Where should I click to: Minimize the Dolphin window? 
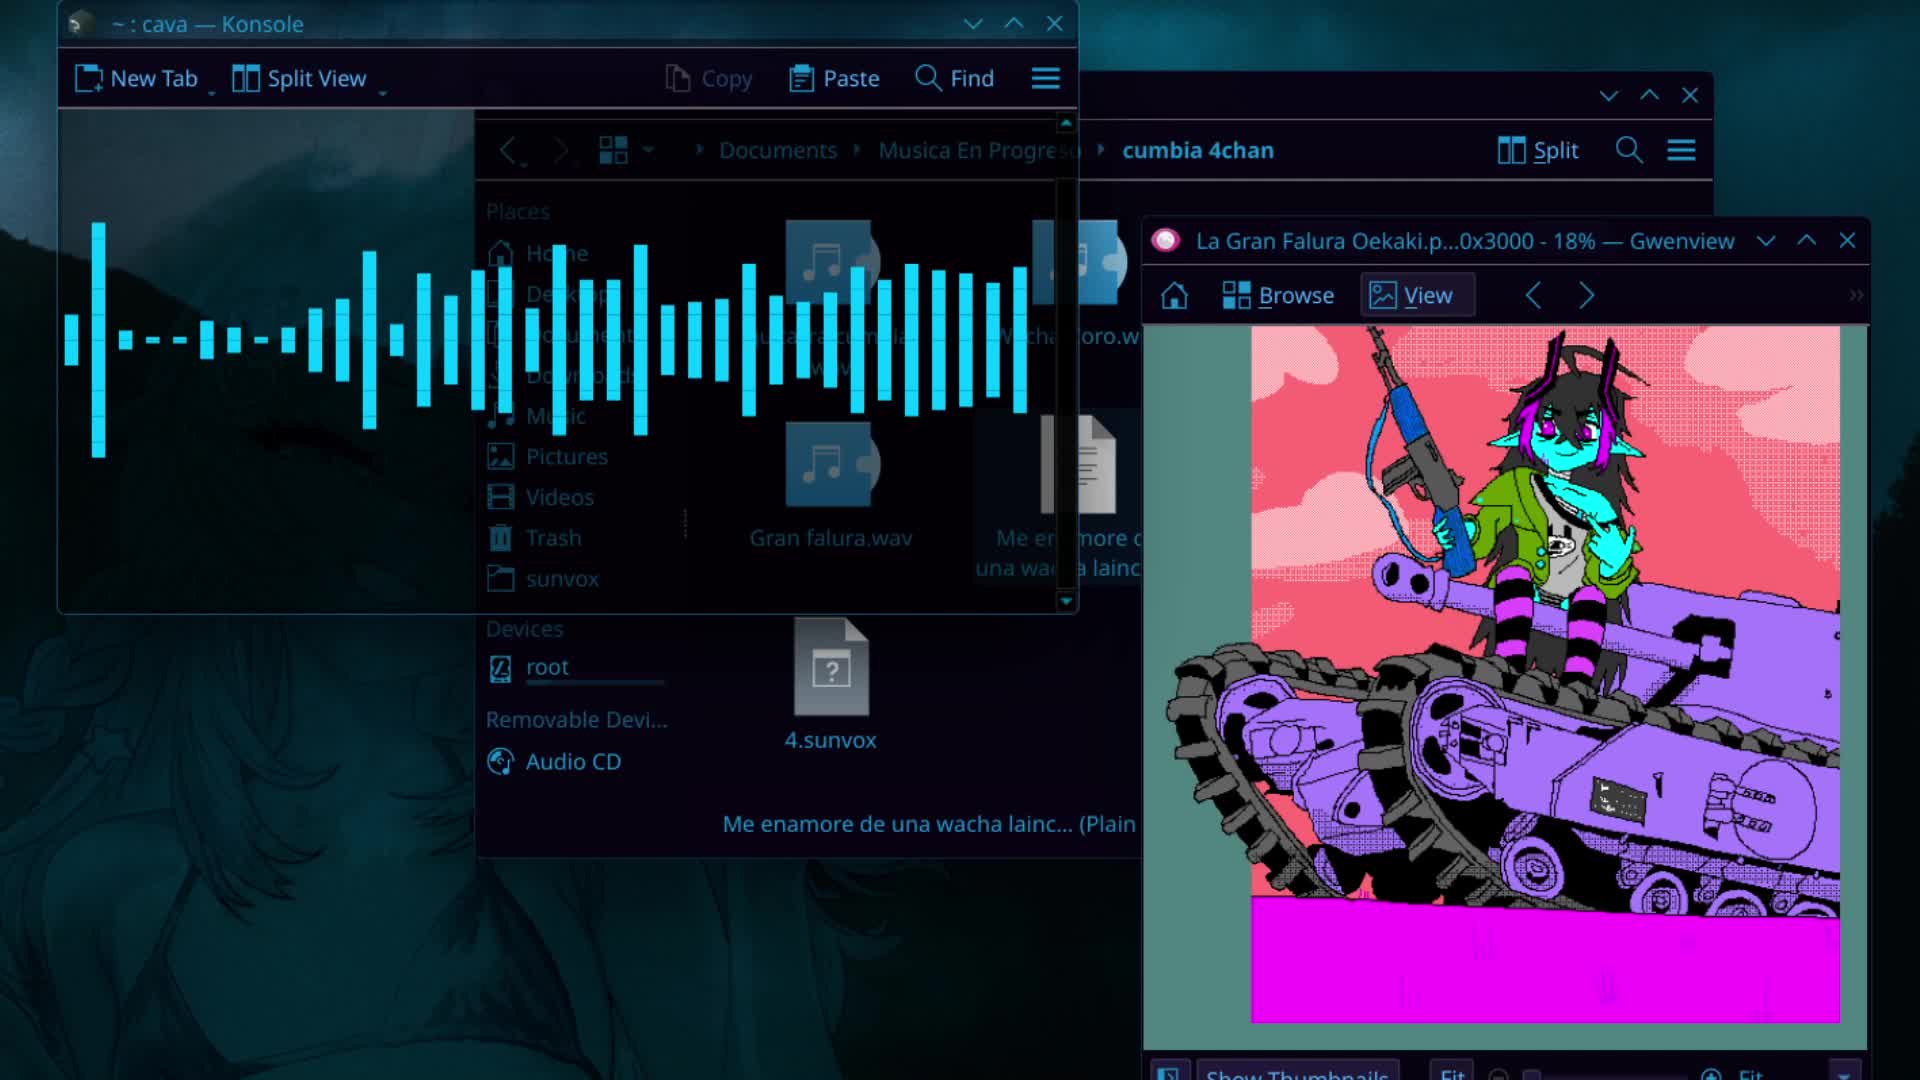[x=1609, y=95]
